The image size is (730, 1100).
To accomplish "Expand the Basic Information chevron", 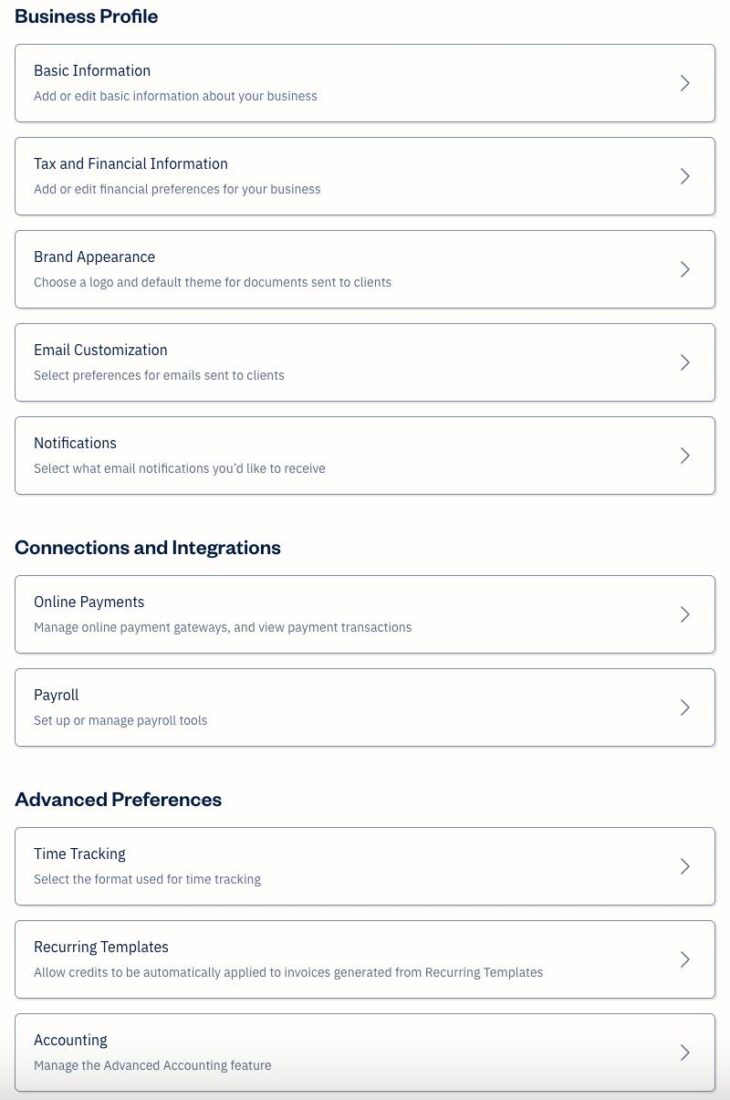I will click(686, 83).
